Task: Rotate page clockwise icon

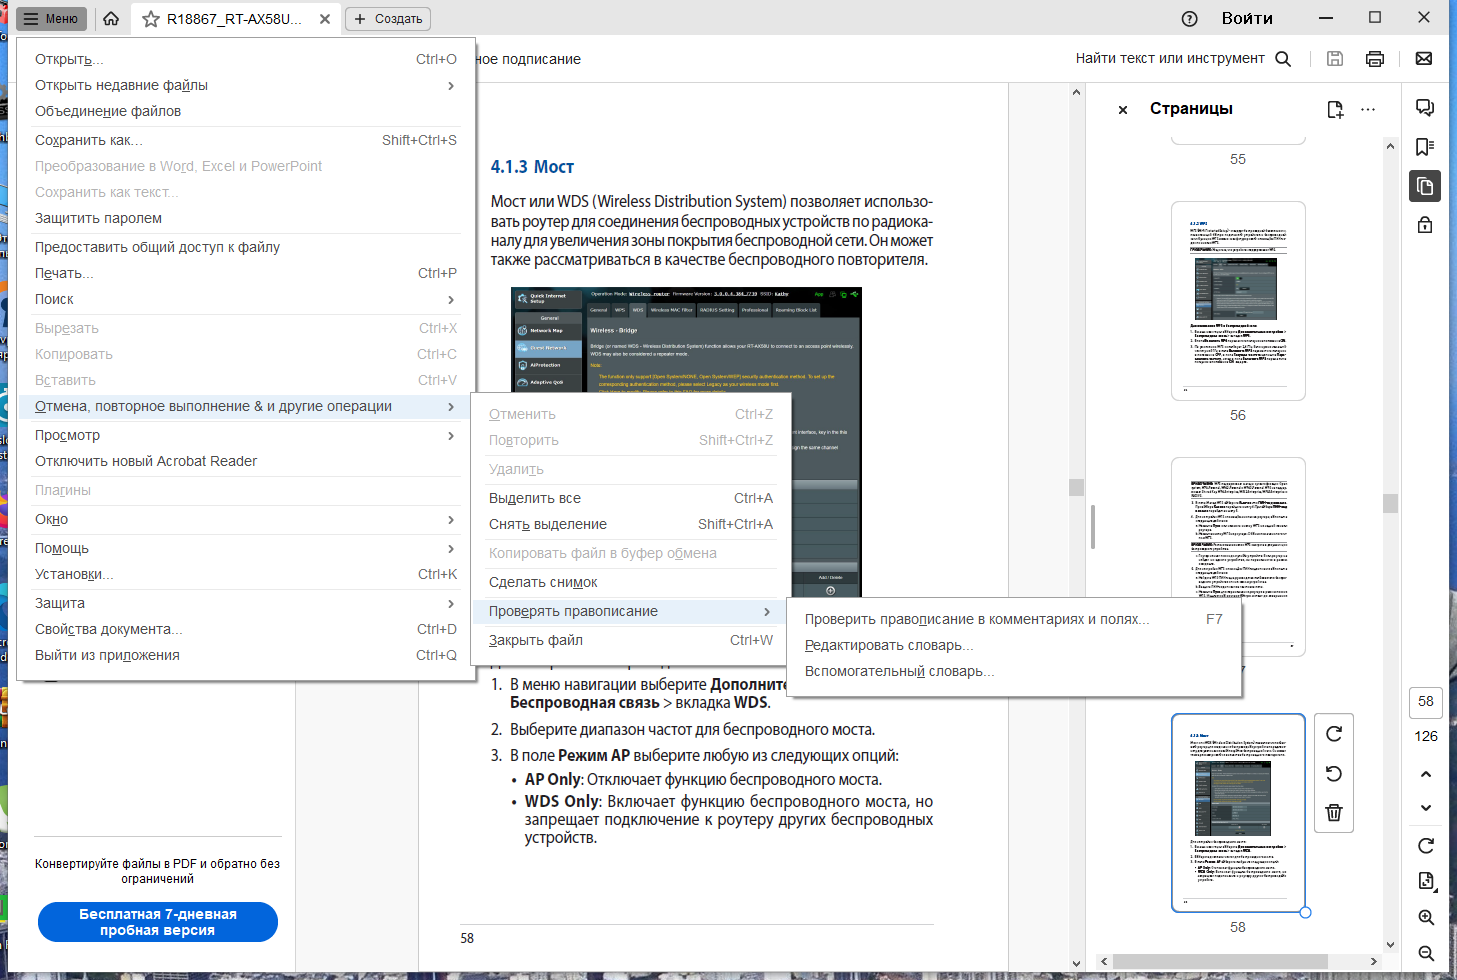Action: point(1334,734)
